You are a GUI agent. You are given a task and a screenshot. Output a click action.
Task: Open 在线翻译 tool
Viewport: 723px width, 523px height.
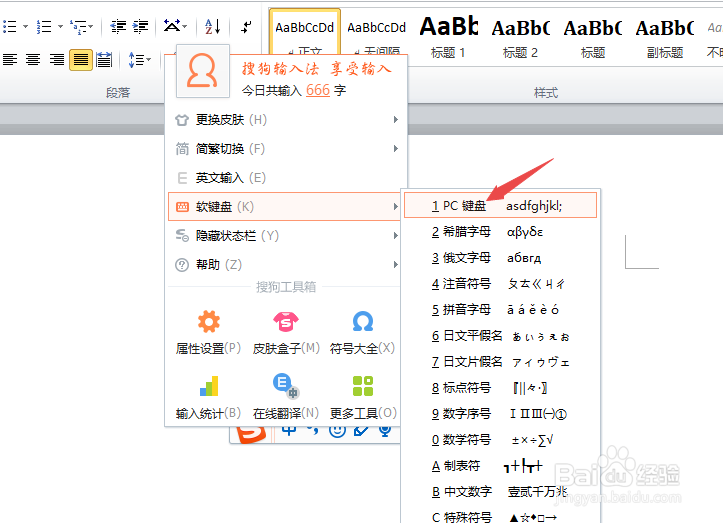click(x=286, y=397)
